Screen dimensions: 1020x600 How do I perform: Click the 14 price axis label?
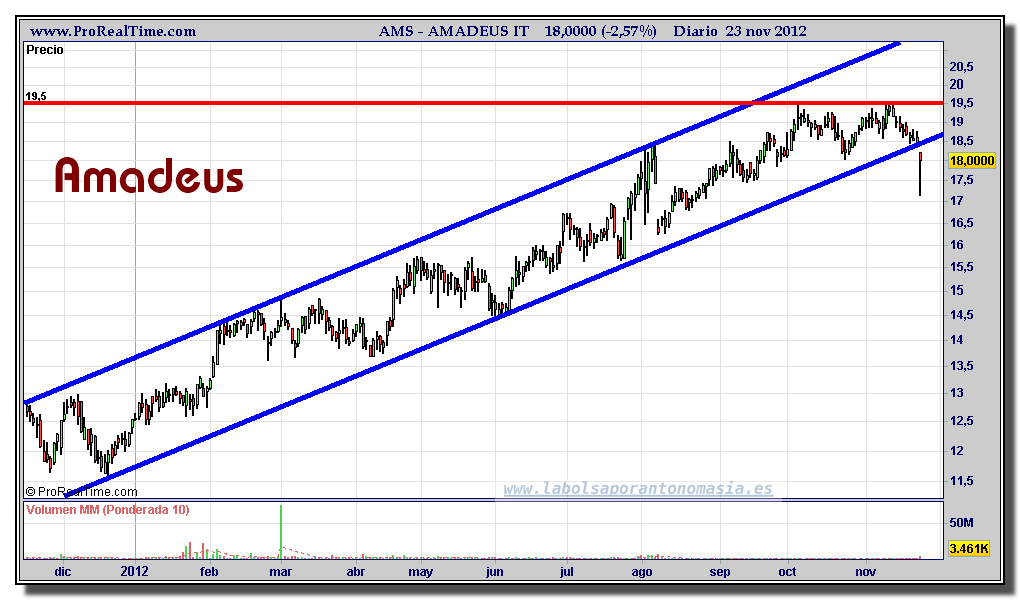click(x=956, y=340)
